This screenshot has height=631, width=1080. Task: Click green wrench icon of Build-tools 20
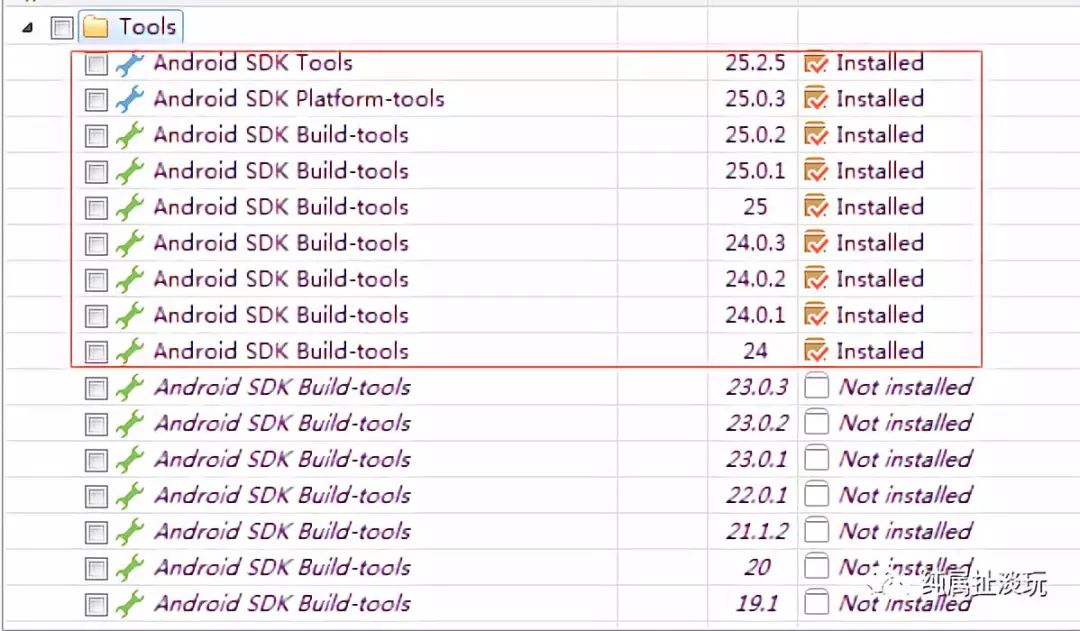point(129,568)
